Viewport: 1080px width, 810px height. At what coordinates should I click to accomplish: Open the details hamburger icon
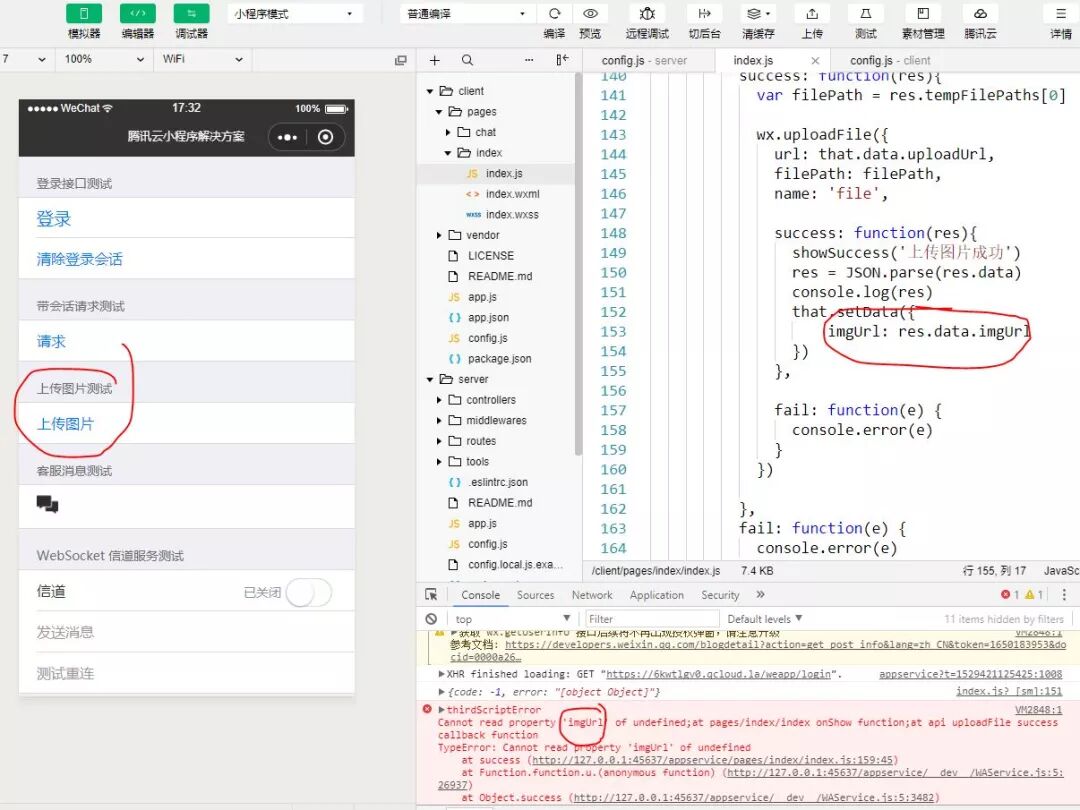tap(1060, 14)
